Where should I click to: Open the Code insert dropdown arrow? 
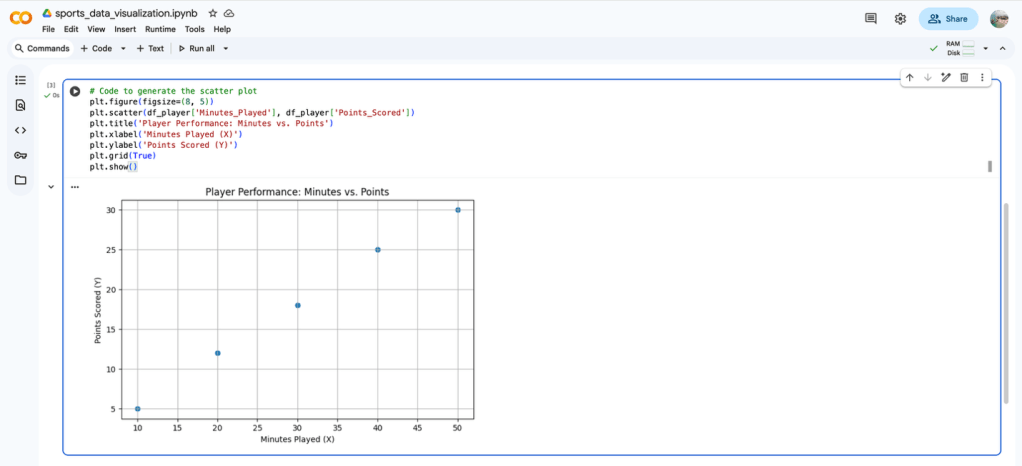point(123,48)
